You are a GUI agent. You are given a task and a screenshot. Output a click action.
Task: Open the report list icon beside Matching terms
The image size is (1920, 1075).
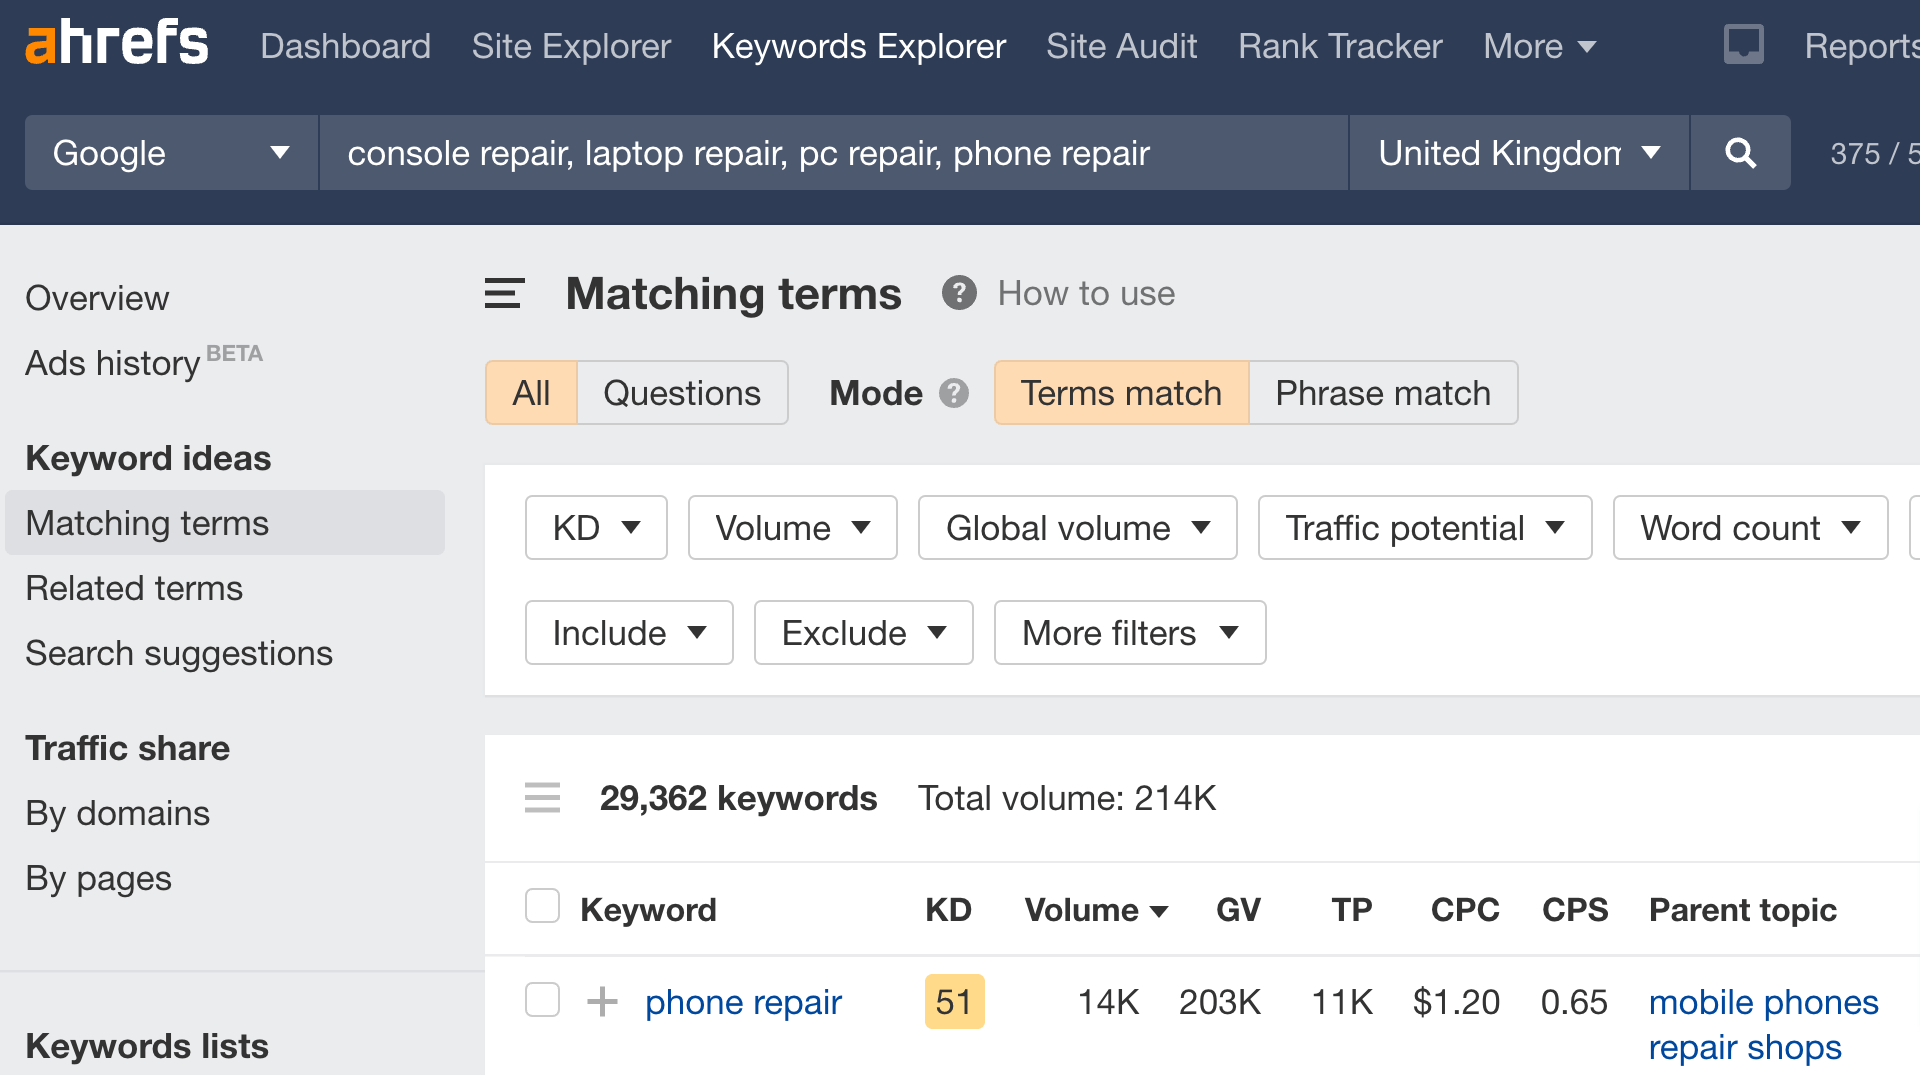pos(503,293)
